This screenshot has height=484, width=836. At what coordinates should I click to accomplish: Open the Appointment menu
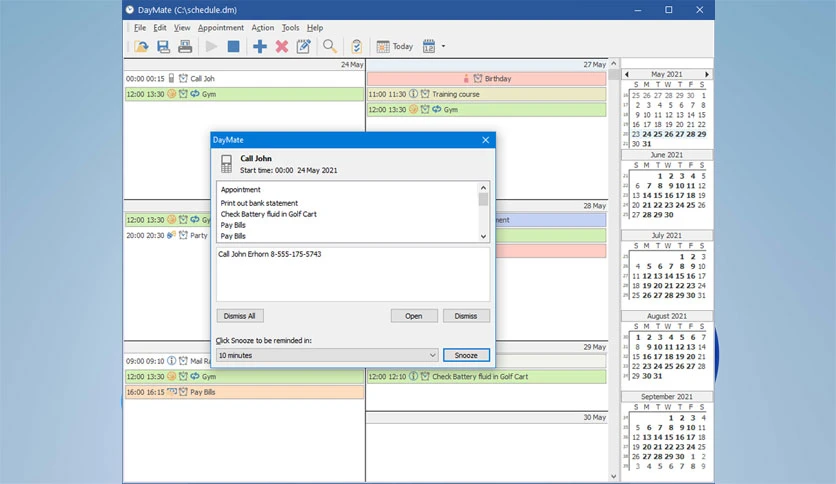tap(221, 28)
